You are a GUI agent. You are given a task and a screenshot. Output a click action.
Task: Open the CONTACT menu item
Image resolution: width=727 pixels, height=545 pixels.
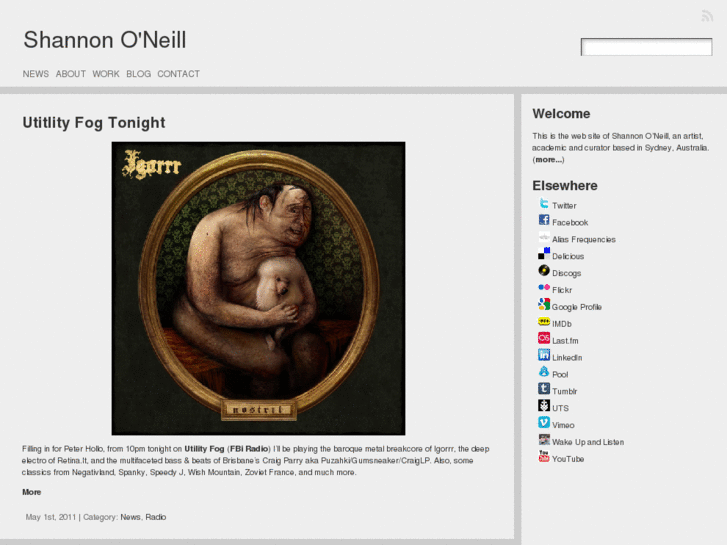(x=179, y=74)
